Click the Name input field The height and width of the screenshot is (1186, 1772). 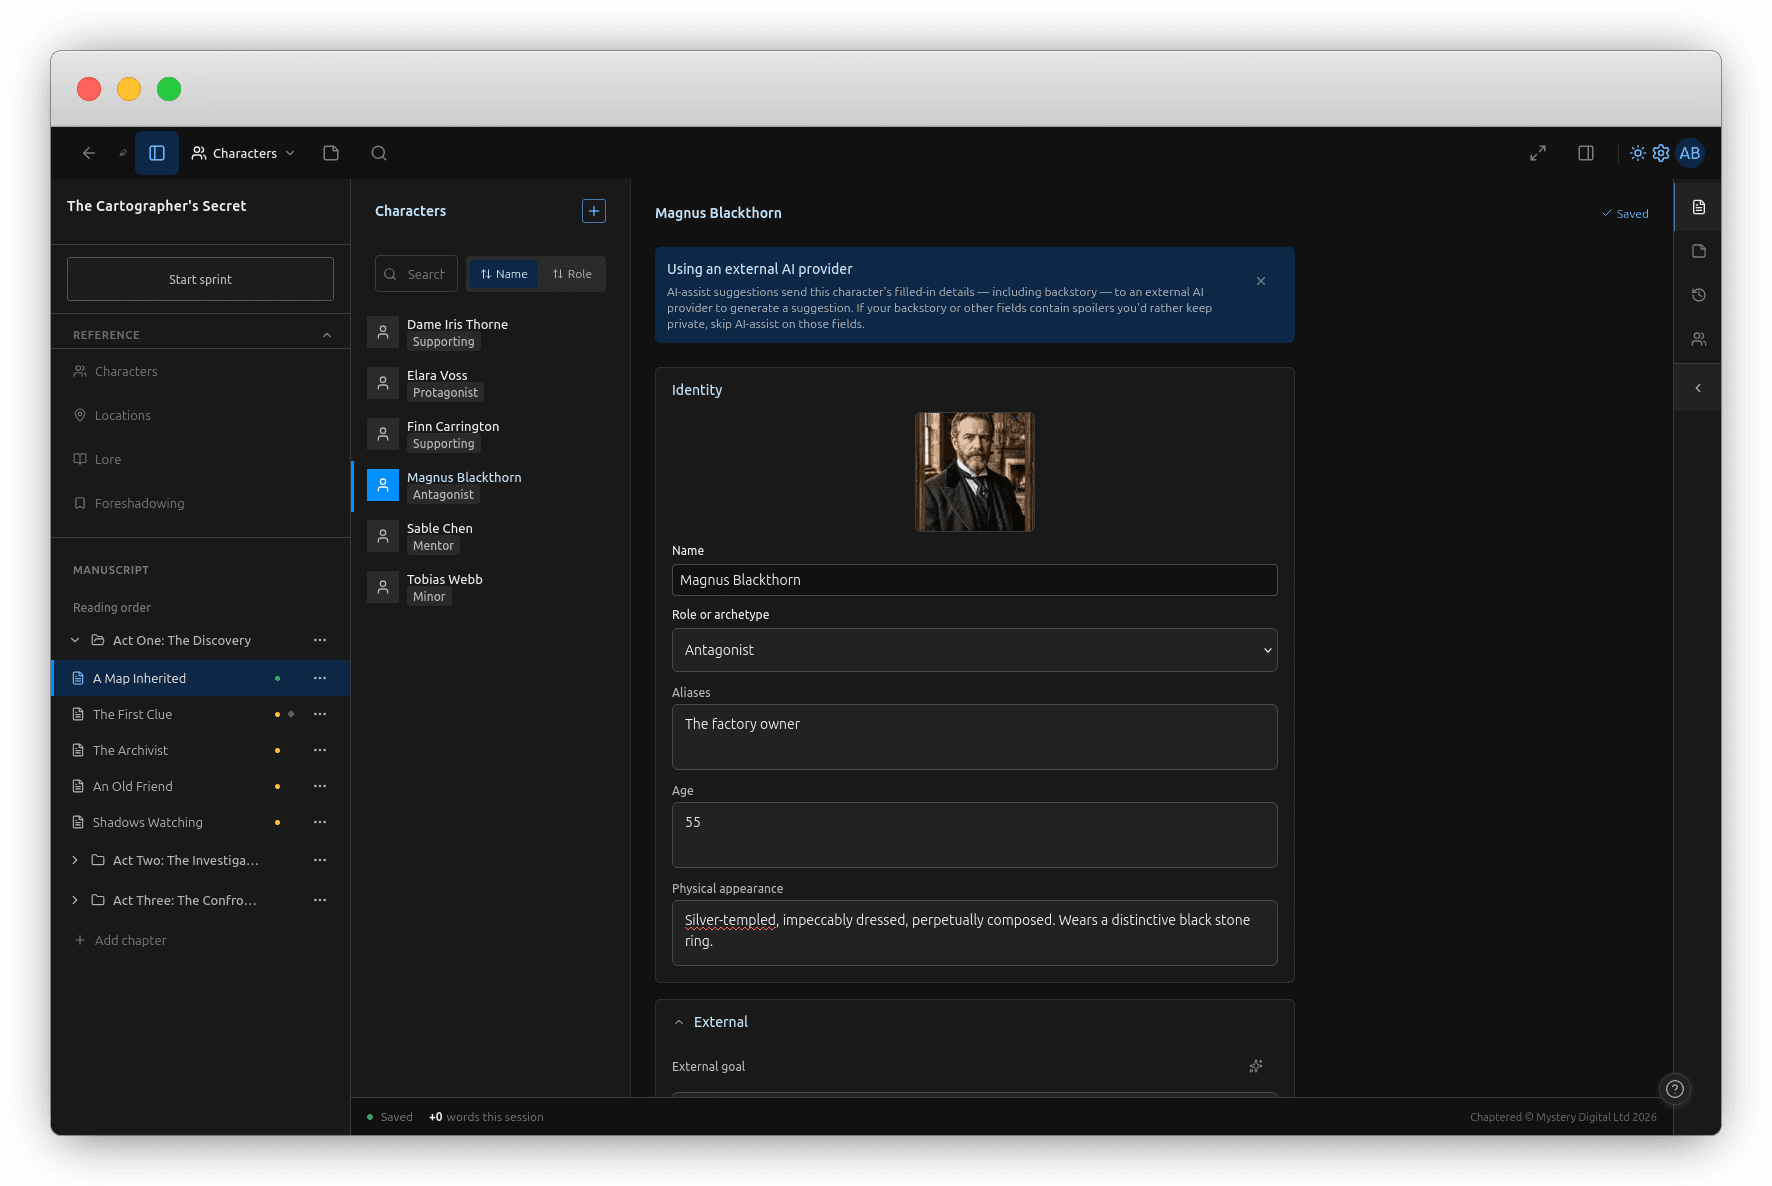click(975, 580)
